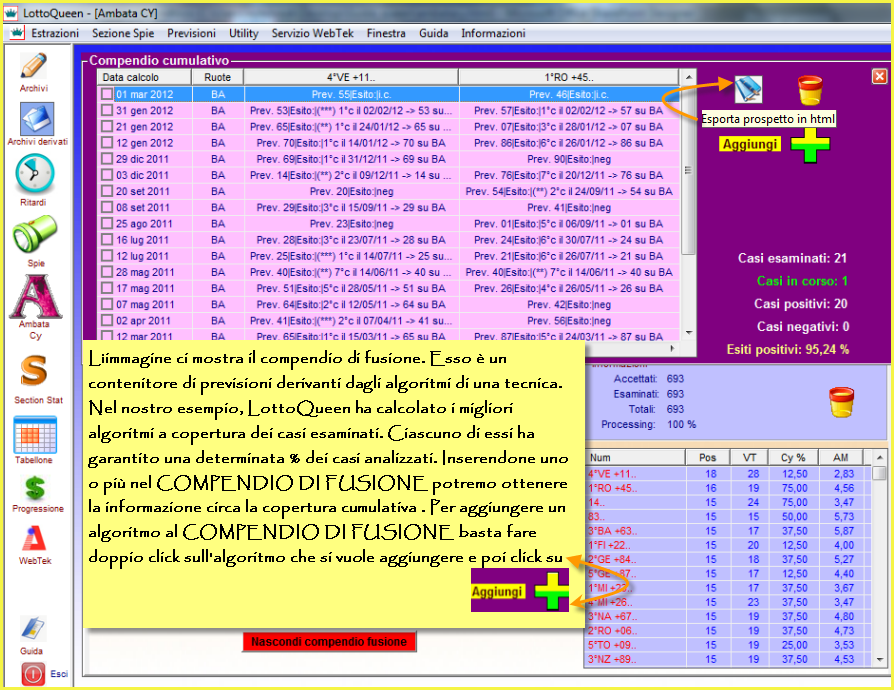Tick the checkbox for 01 mar 2012
The width and height of the screenshot is (894, 690).
pos(107,94)
